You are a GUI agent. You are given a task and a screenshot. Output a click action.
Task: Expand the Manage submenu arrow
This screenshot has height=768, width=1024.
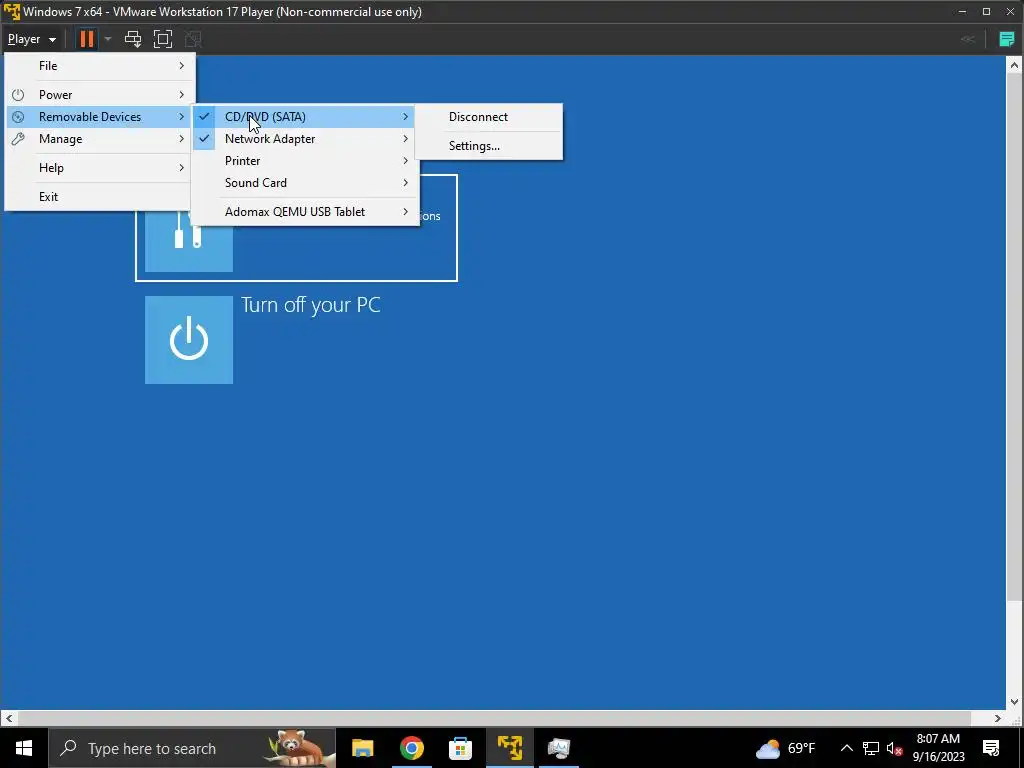click(x=182, y=139)
